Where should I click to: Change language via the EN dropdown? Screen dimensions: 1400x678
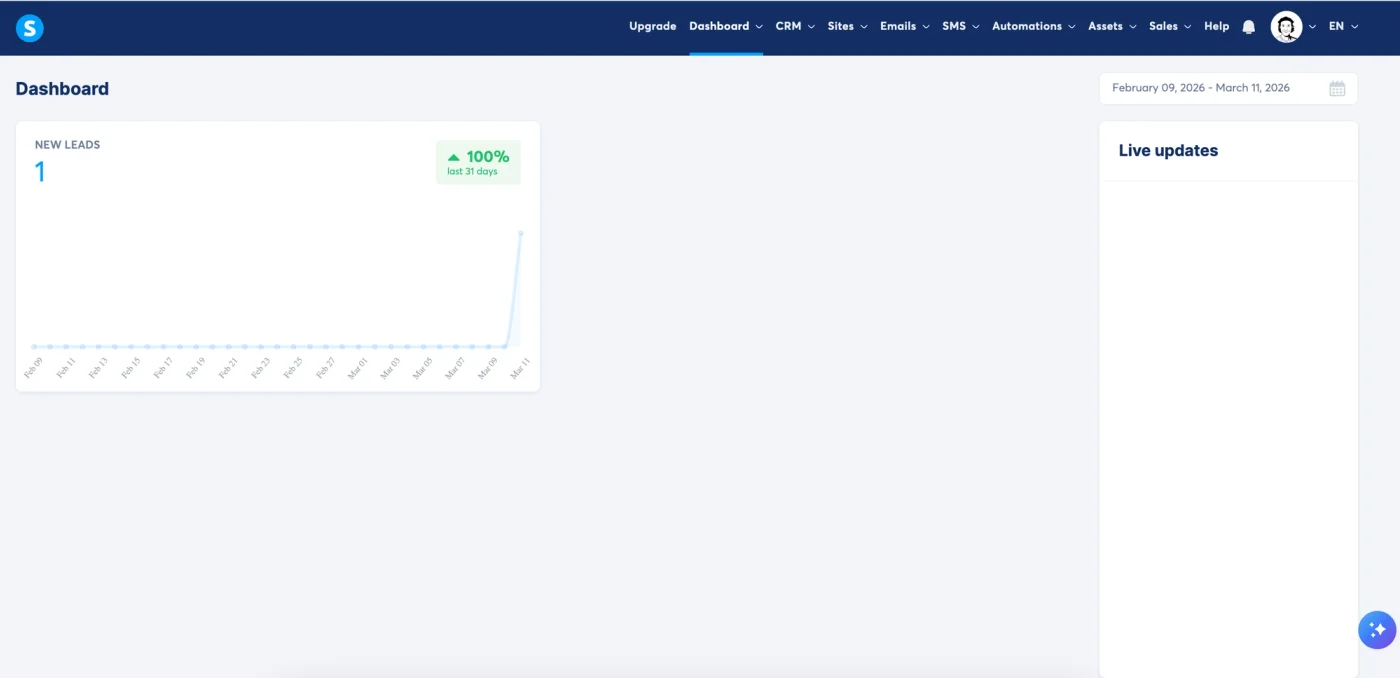(1343, 26)
